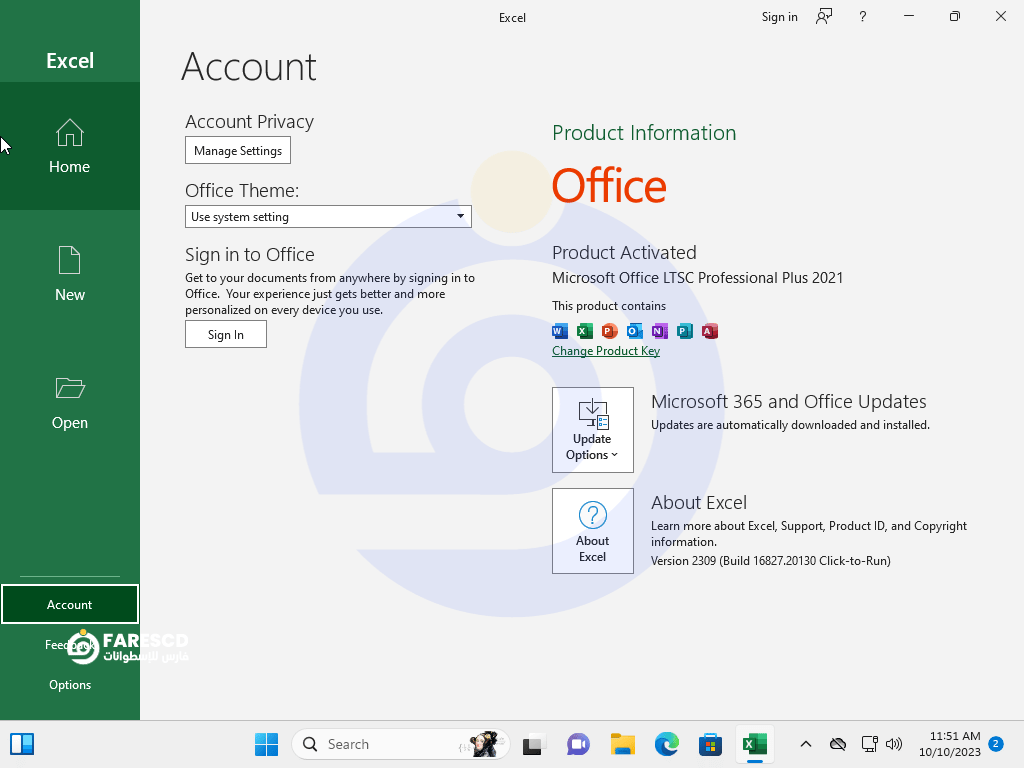Screen dimensions: 1024x768
Task: Open File Explorer from the taskbar
Action: click(622, 744)
